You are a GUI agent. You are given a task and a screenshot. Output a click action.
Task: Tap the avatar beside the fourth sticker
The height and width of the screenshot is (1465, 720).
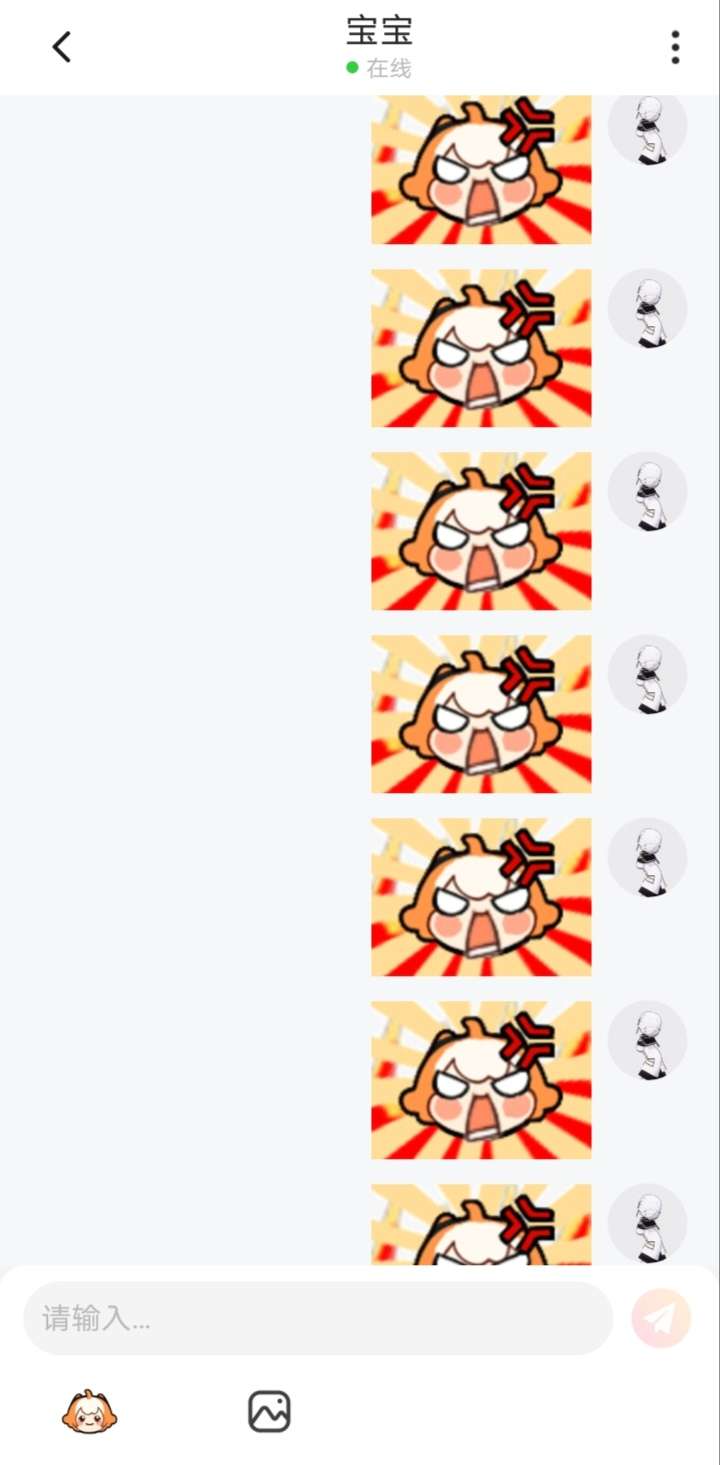647,674
